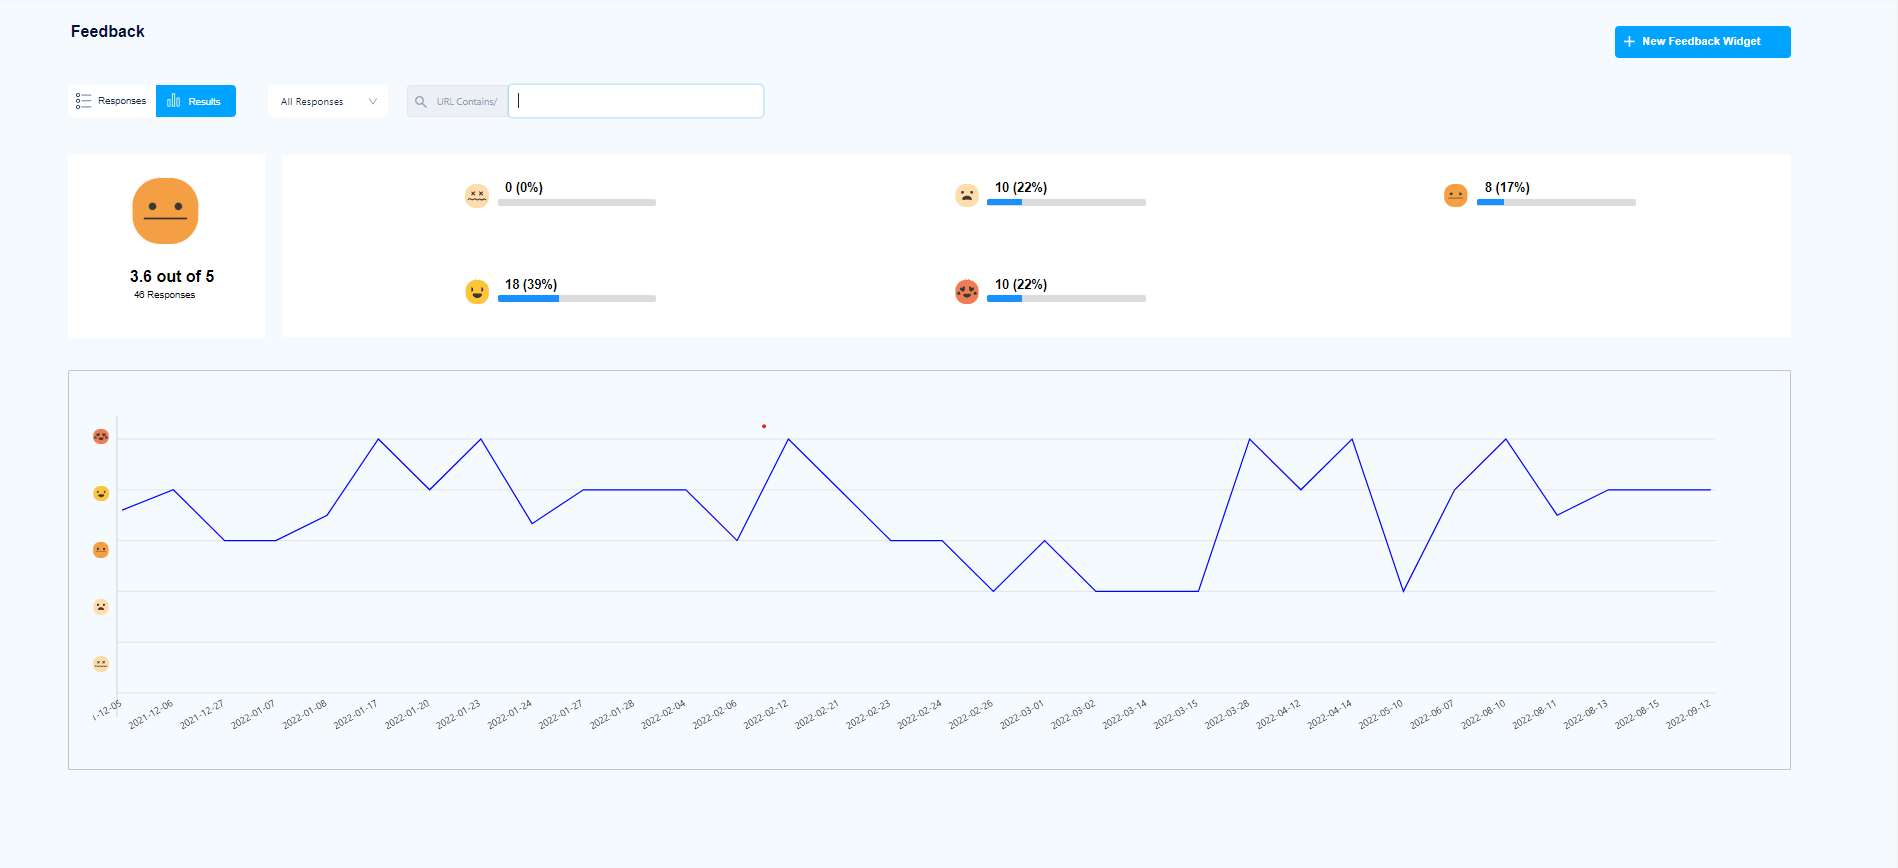
Task: Click the 18 (39%) progress bar
Action: pyautogui.click(x=577, y=299)
